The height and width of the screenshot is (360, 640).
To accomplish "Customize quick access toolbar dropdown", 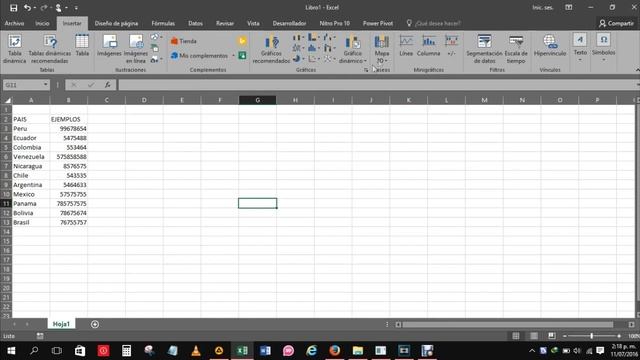I will pyautogui.click(x=76, y=8).
